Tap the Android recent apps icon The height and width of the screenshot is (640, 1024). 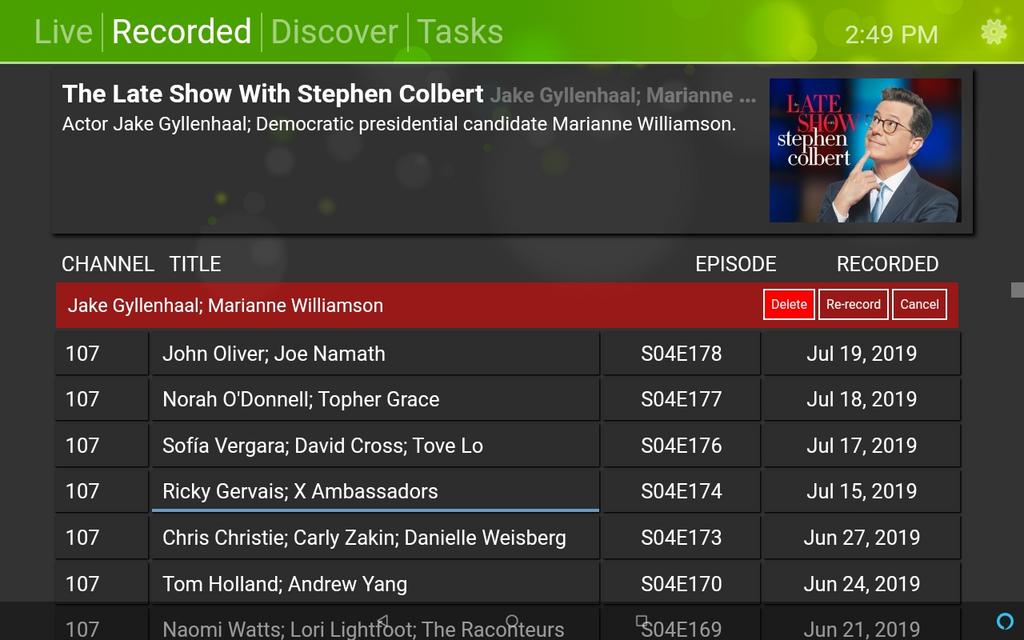pyautogui.click(x=642, y=621)
